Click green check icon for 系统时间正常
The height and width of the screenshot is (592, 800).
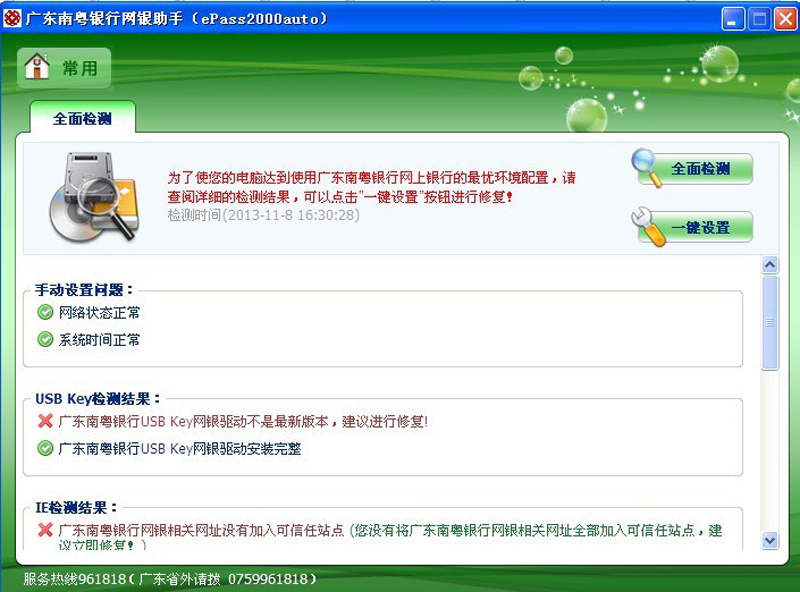coord(45,339)
